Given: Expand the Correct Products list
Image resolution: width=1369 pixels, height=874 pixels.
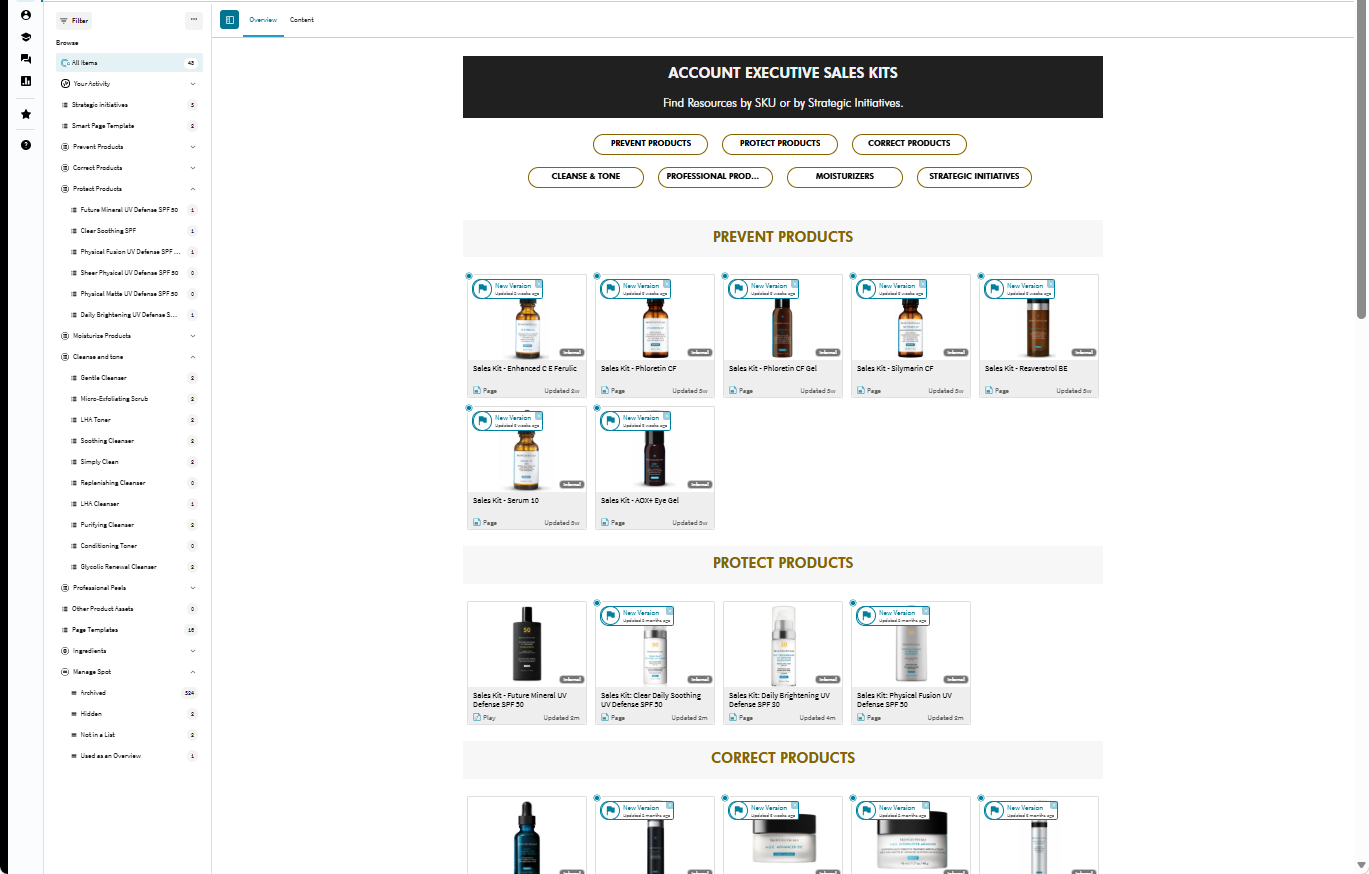Looking at the screenshot, I should point(193,168).
